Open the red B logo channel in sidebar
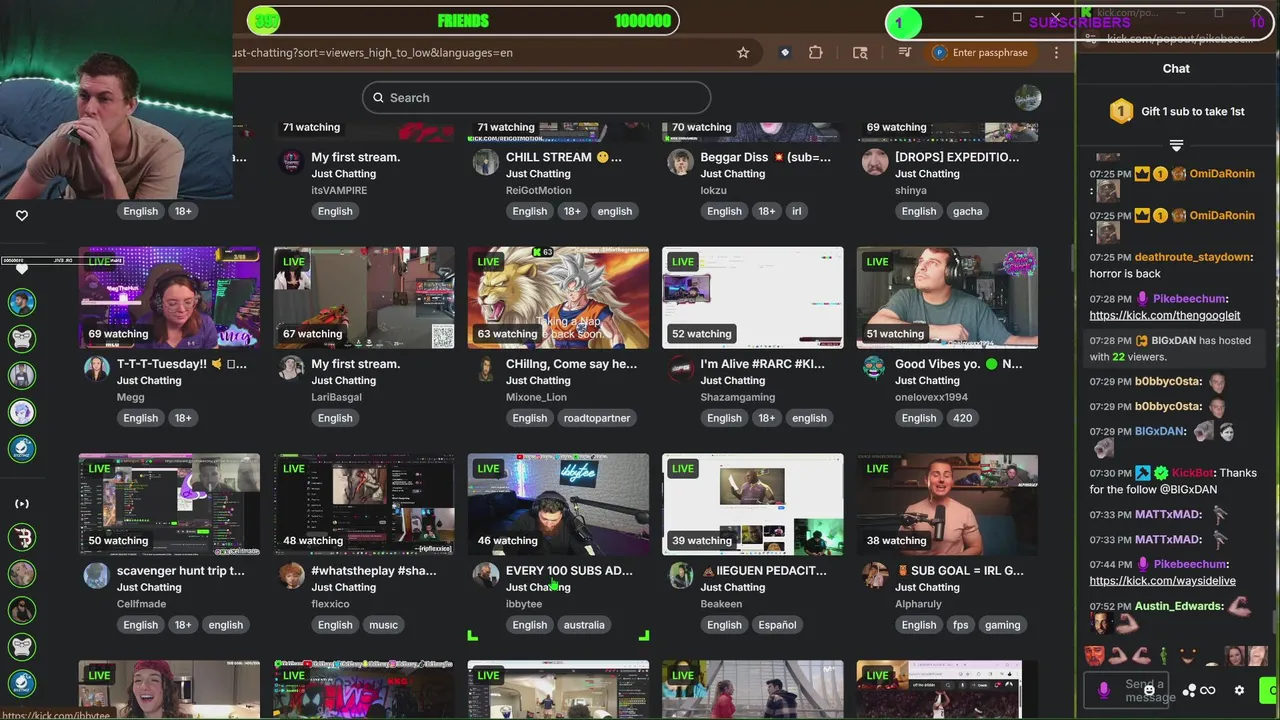 tap(22, 537)
